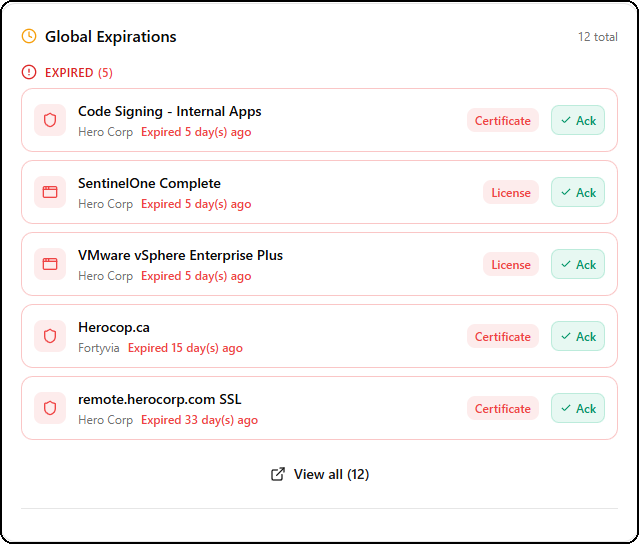Click the EXPIRED (5) section label
Viewport: 639px width, 544px height.
point(79,73)
